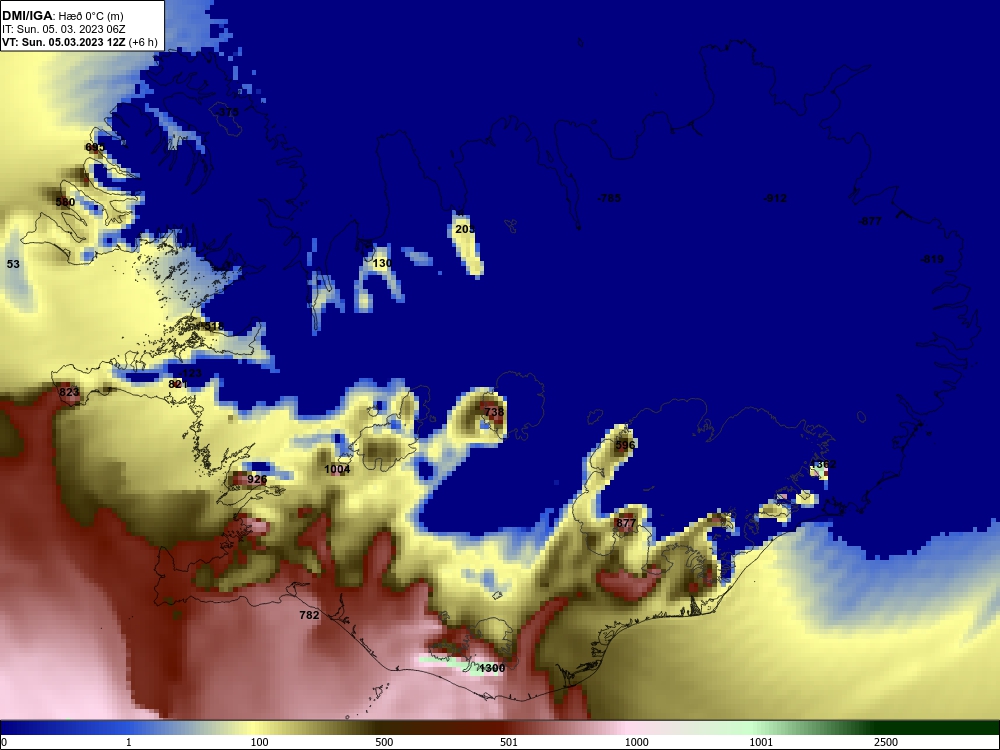Click the legend label 500
The height and width of the screenshot is (750, 1000).
384,742
